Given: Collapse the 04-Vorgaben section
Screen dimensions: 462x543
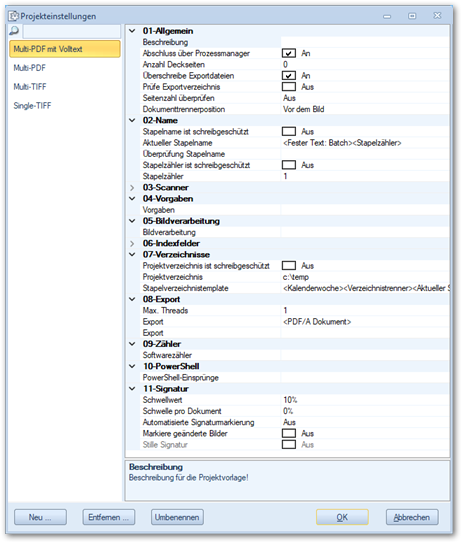Looking at the screenshot, I should [132, 199].
